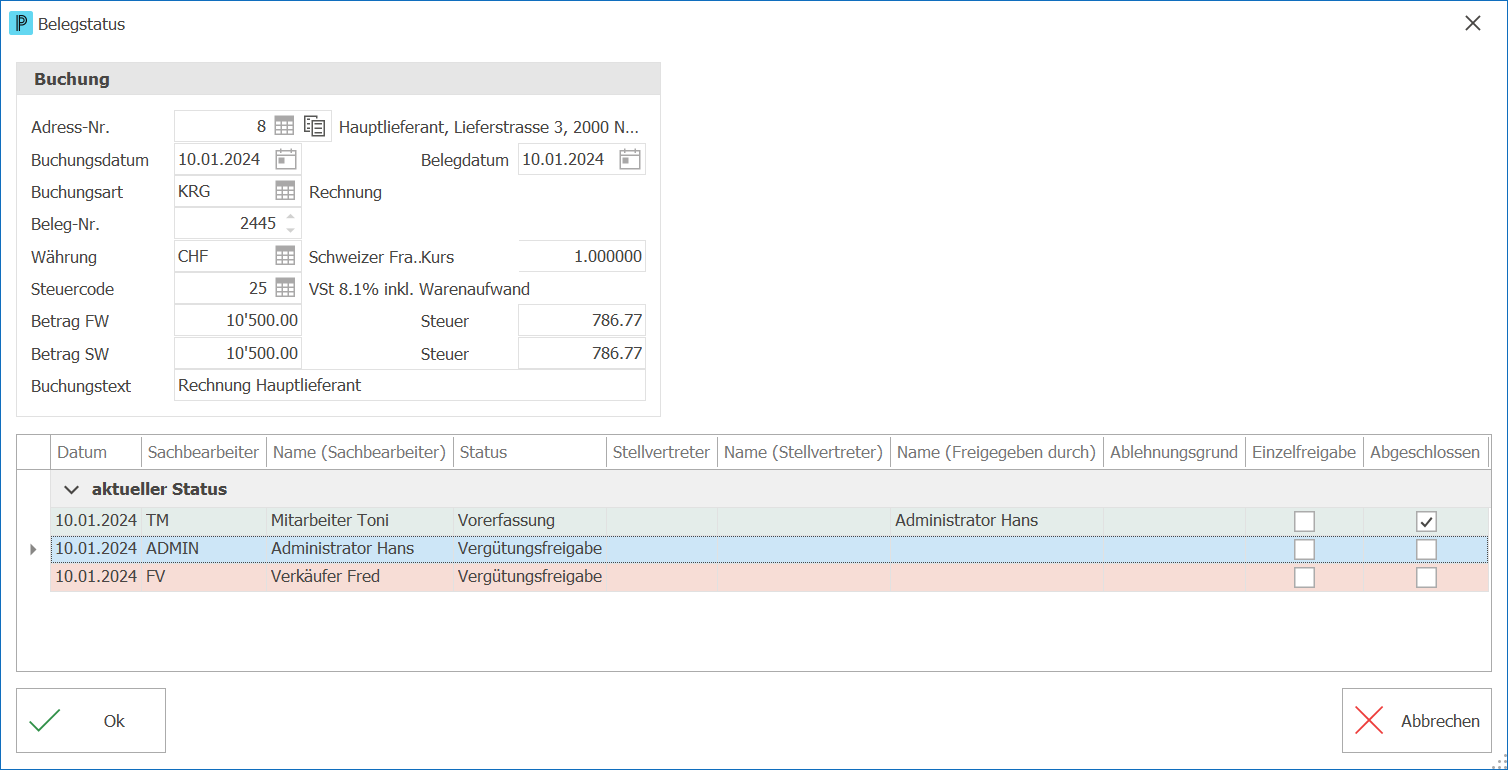This screenshot has width=1508, height=770.
Task: Click the Ablehnungsgrund column header
Action: (1174, 452)
